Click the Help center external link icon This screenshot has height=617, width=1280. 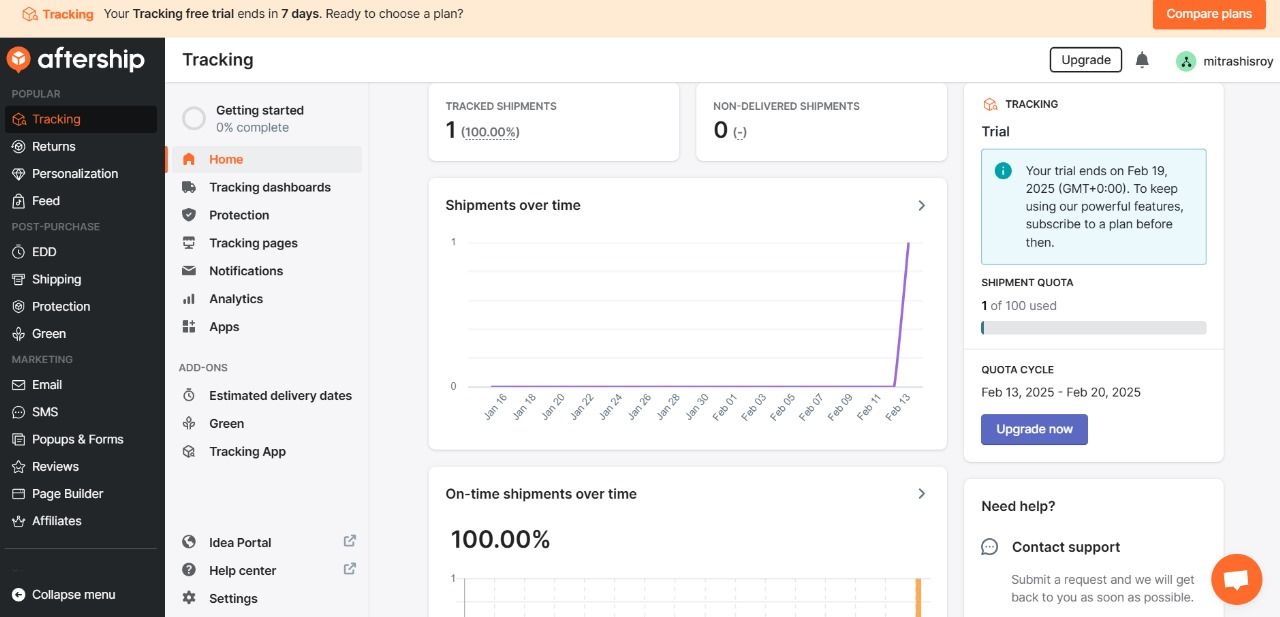coord(350,569)
